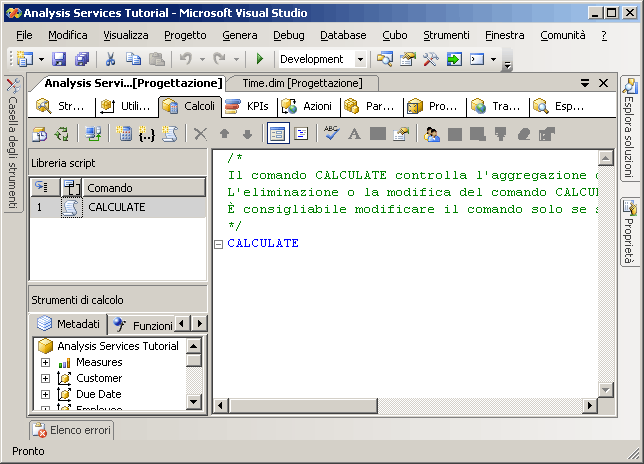This screenshot has width=644, height=464.
Task: Click the Move Up arrow icon
Action: 224,134
